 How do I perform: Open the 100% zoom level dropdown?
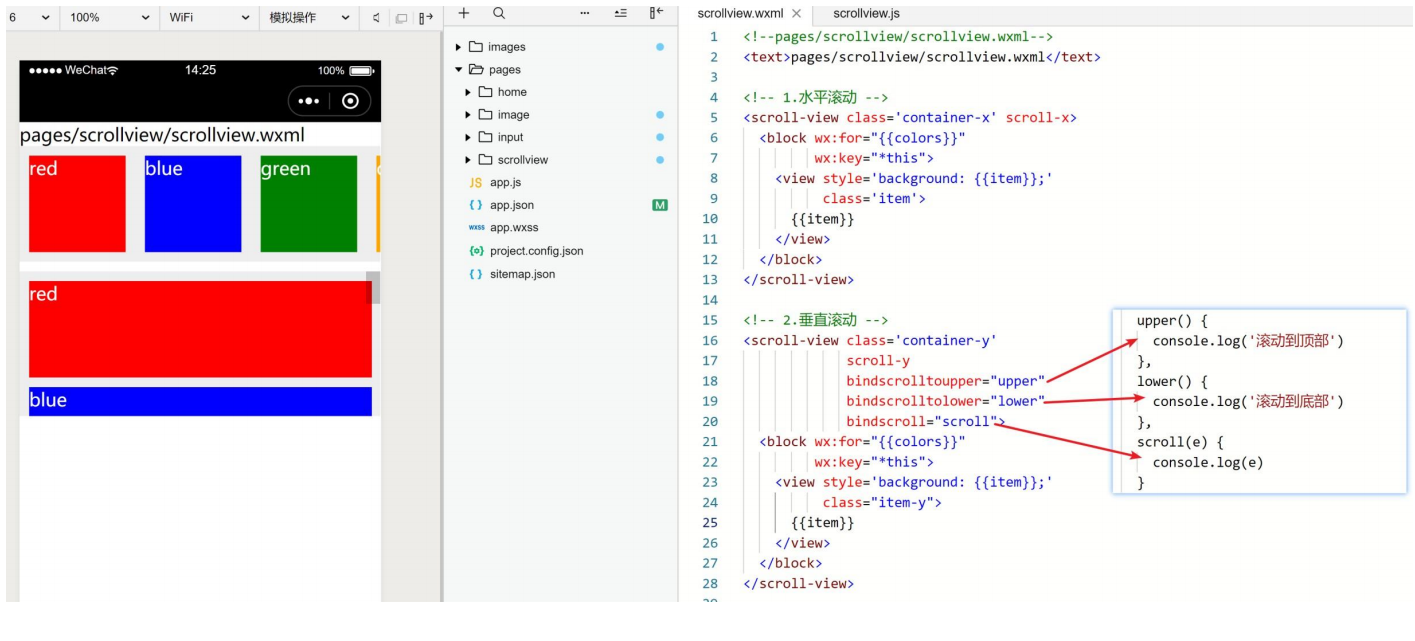pos(110,18)
